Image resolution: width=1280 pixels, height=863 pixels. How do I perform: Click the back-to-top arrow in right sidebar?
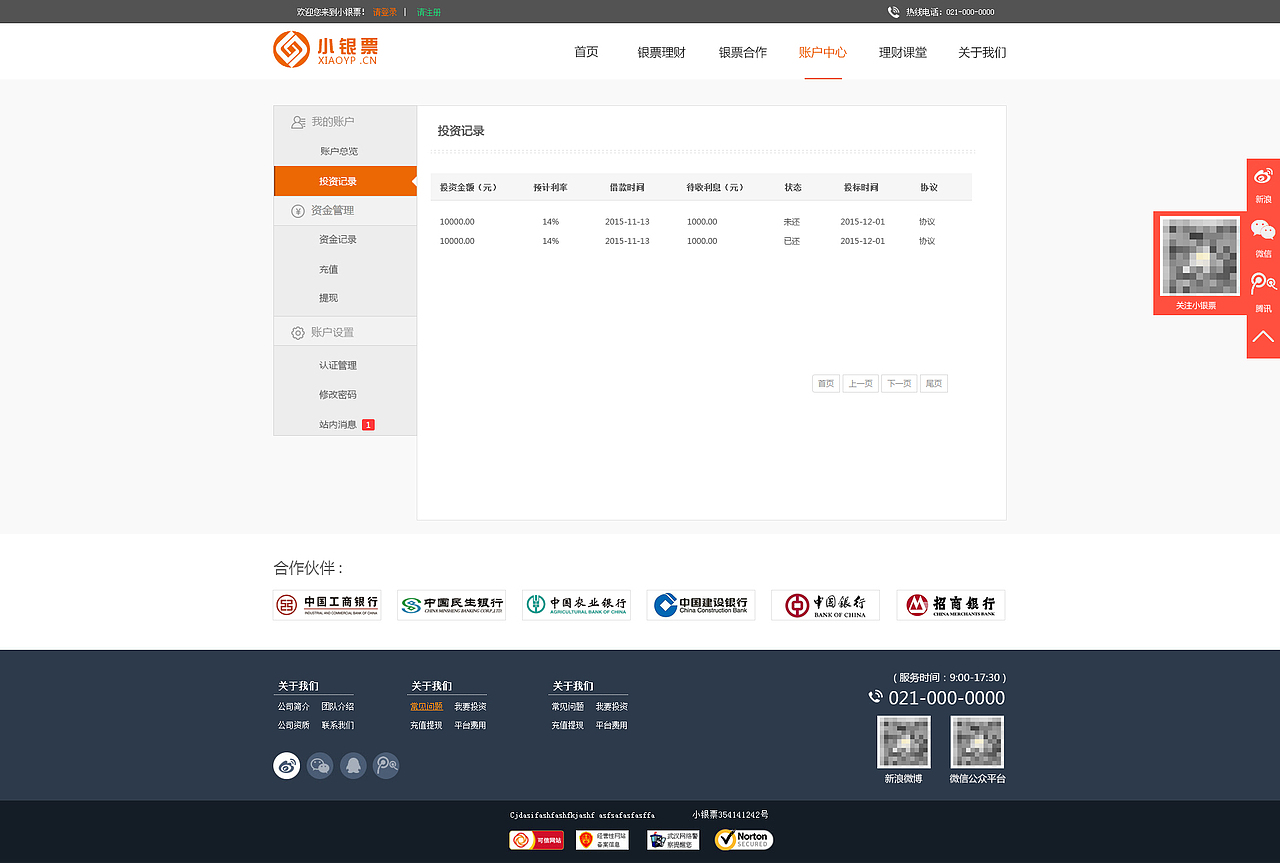[x=1263, y=337]
